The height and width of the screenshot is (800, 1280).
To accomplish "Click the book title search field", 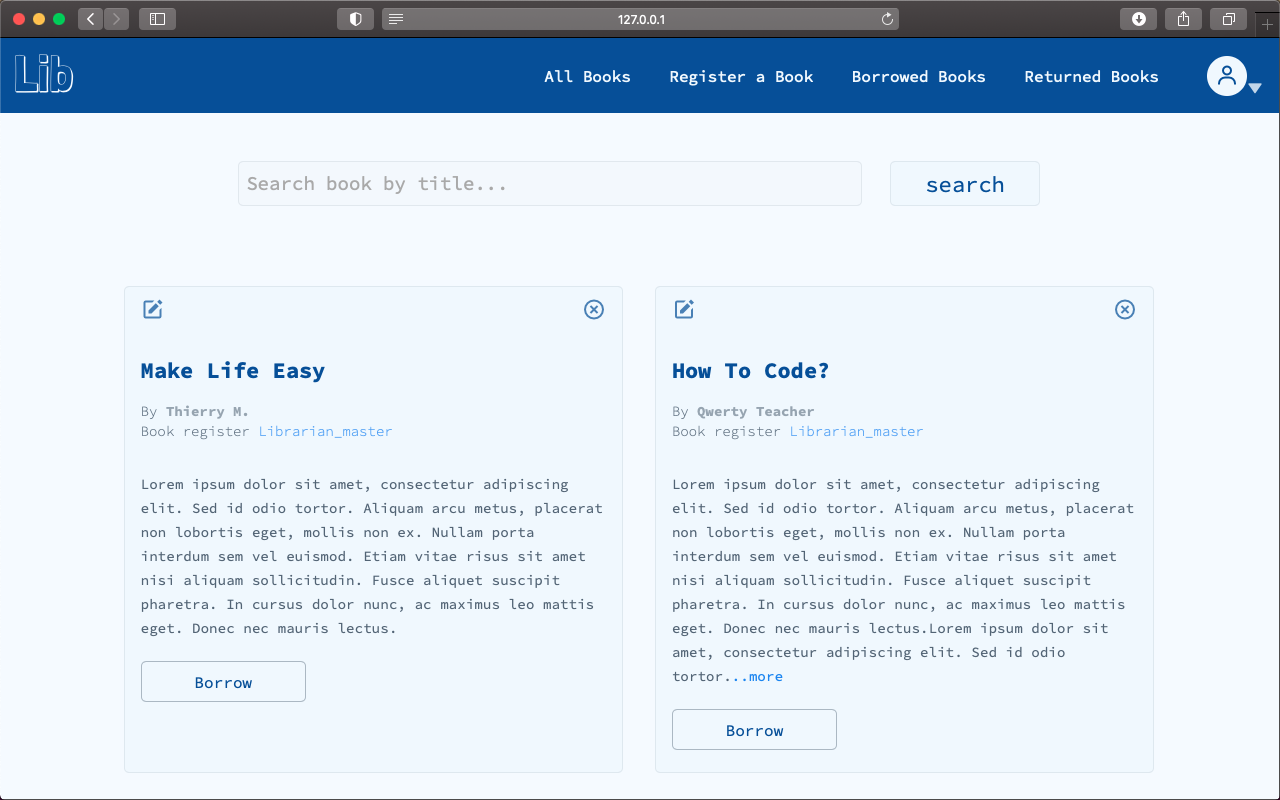I will (x=549, y=183).
